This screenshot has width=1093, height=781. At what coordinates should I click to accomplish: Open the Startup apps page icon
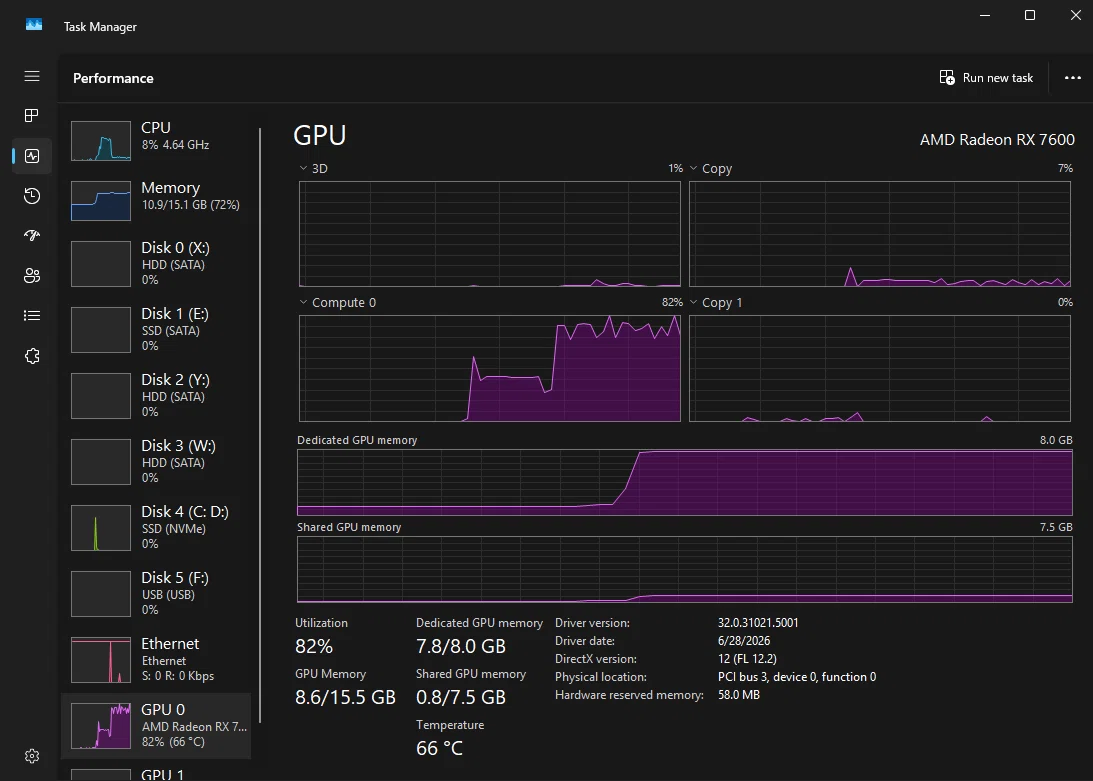[x=32, y=236]
